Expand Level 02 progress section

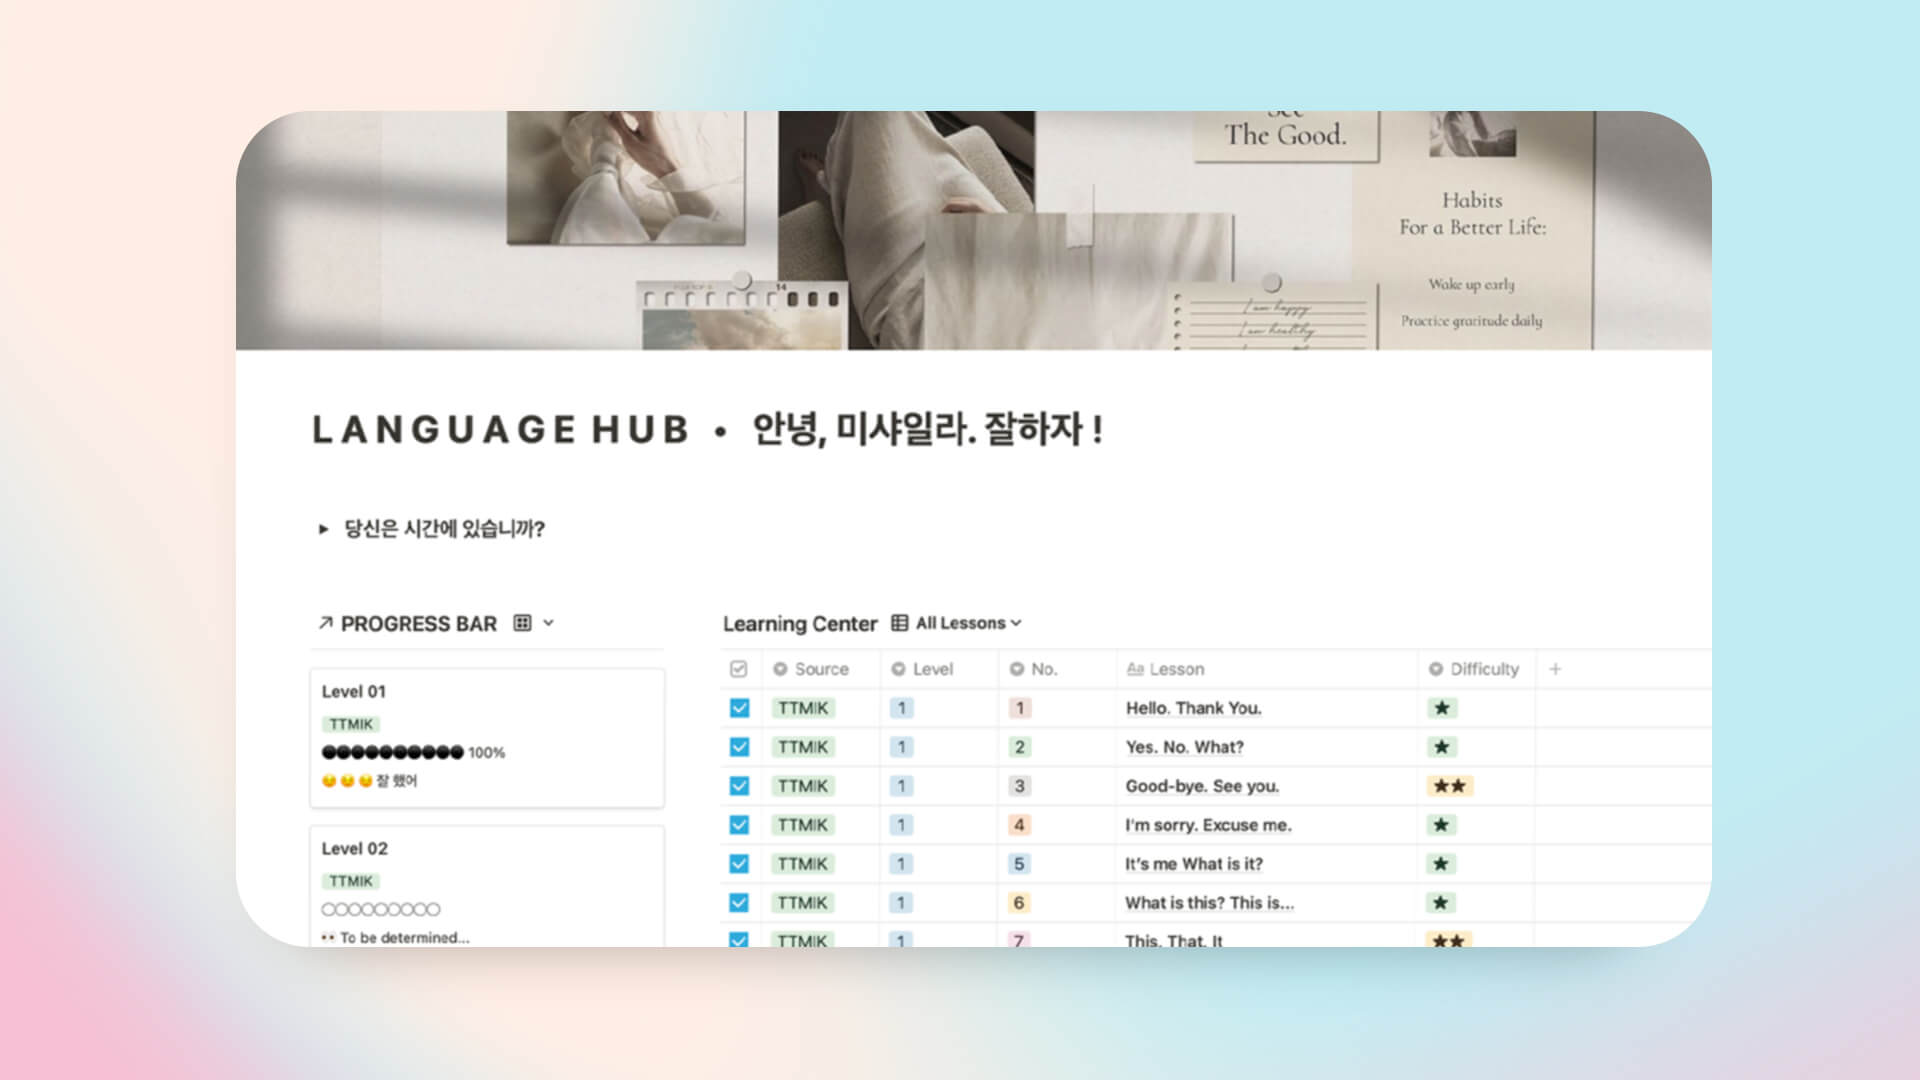[x=357, y=847]
